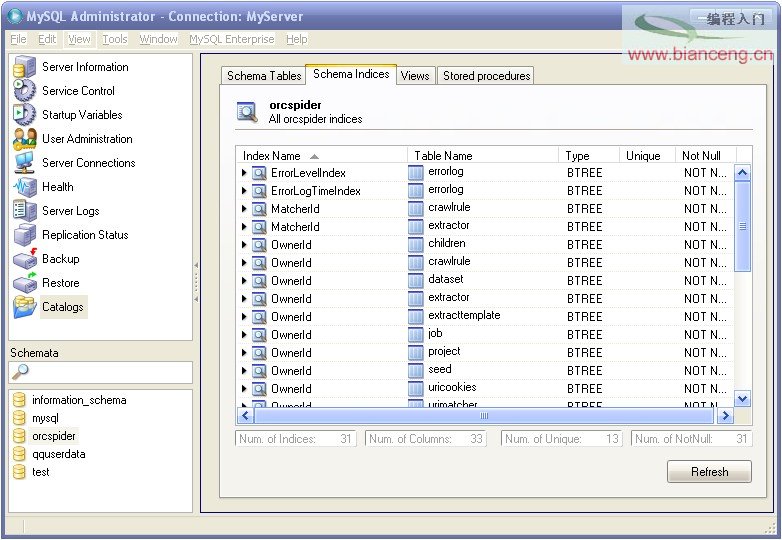Select the qquserdata schema

pos(59,454)
